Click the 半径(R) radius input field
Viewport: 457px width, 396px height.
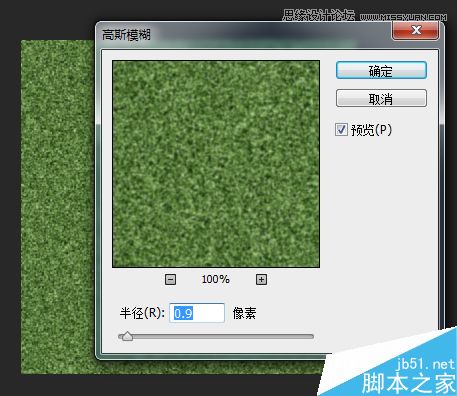[197, 313]
